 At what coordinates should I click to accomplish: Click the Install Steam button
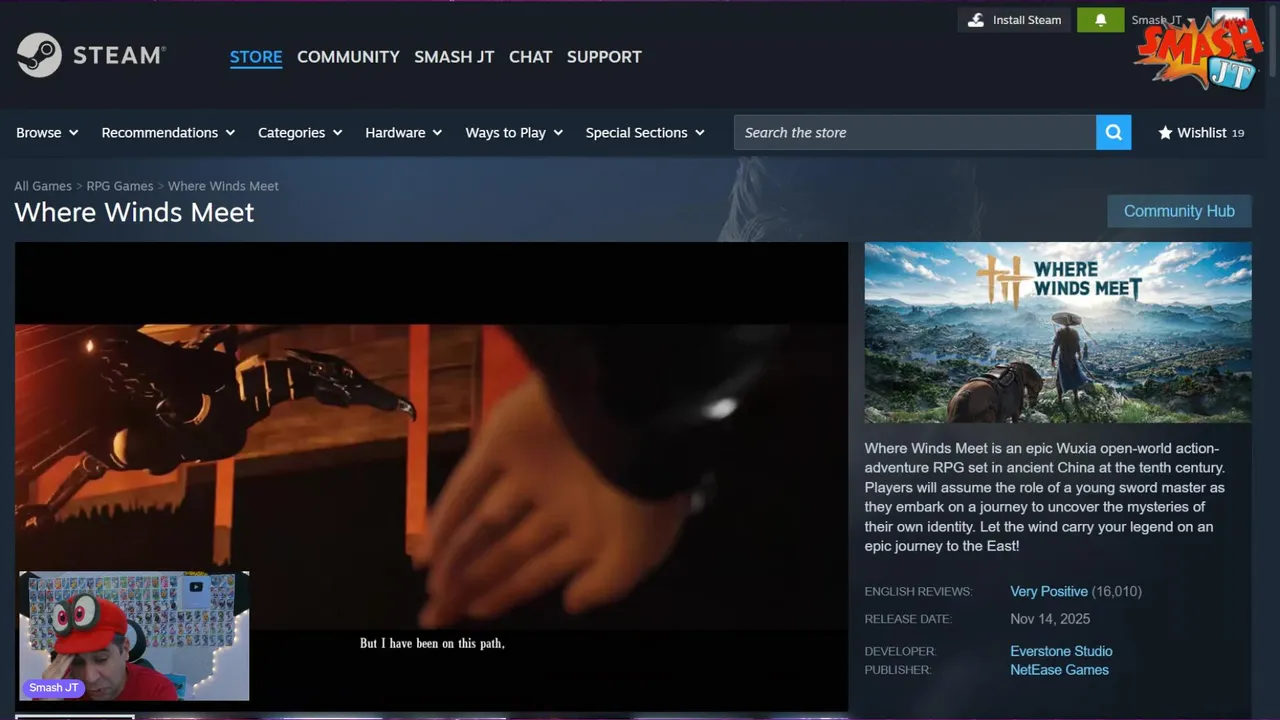(1015, 20)
